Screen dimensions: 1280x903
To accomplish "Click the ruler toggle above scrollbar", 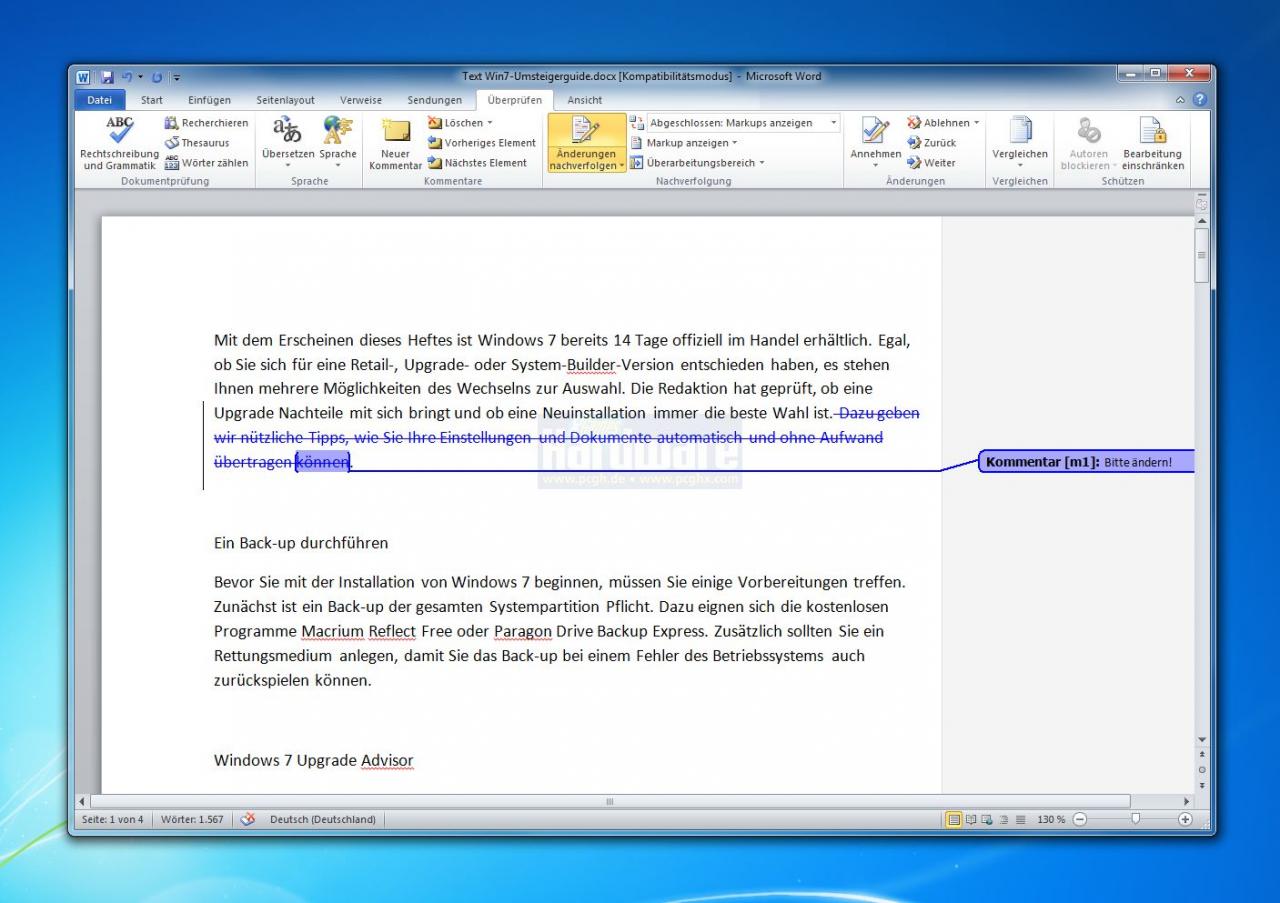I will point(1202,203).
